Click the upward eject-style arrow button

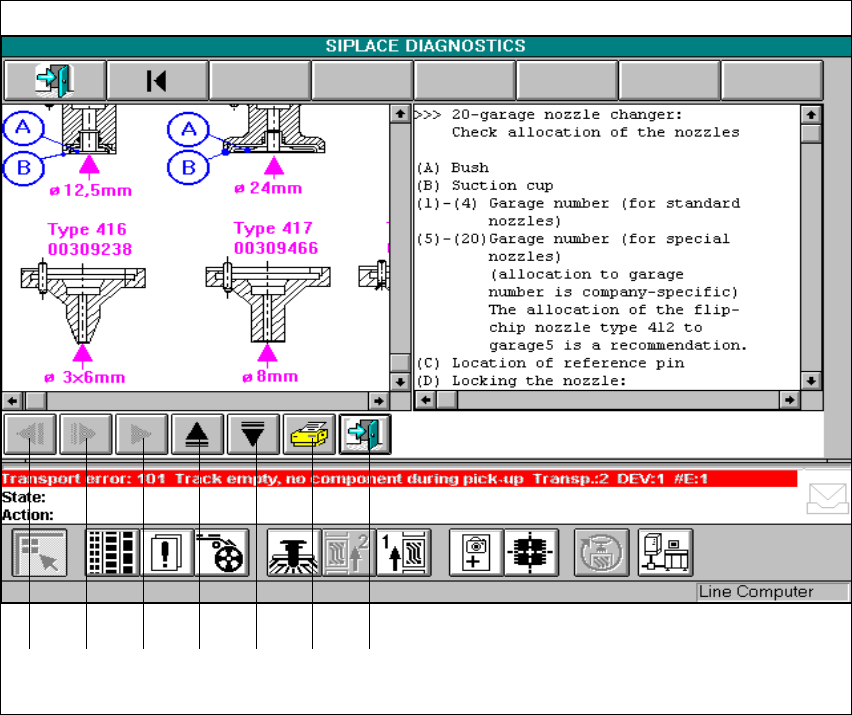(198, 434)
